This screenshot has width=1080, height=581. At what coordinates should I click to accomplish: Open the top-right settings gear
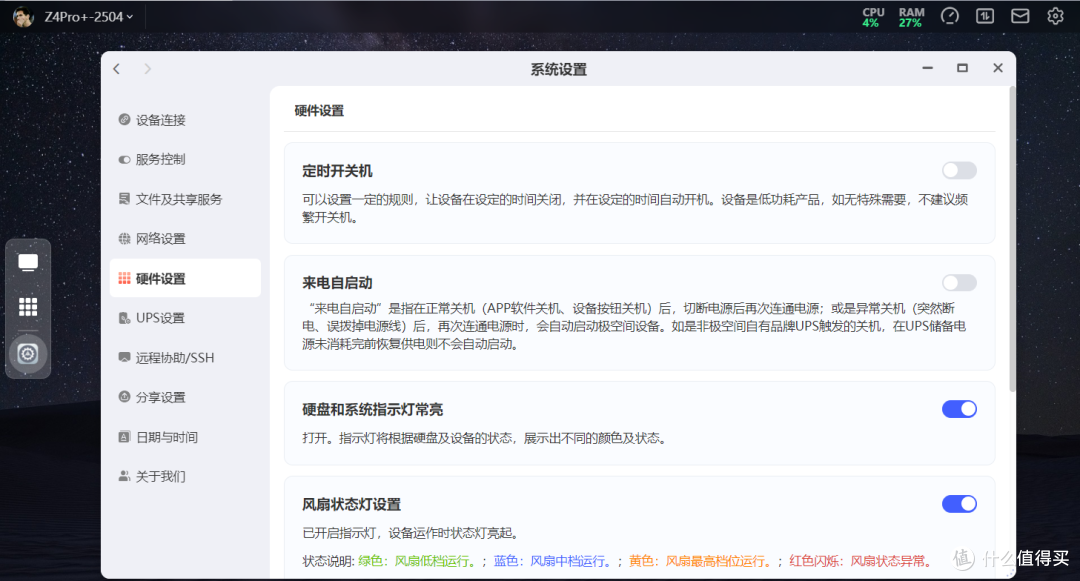[1055, 16]
